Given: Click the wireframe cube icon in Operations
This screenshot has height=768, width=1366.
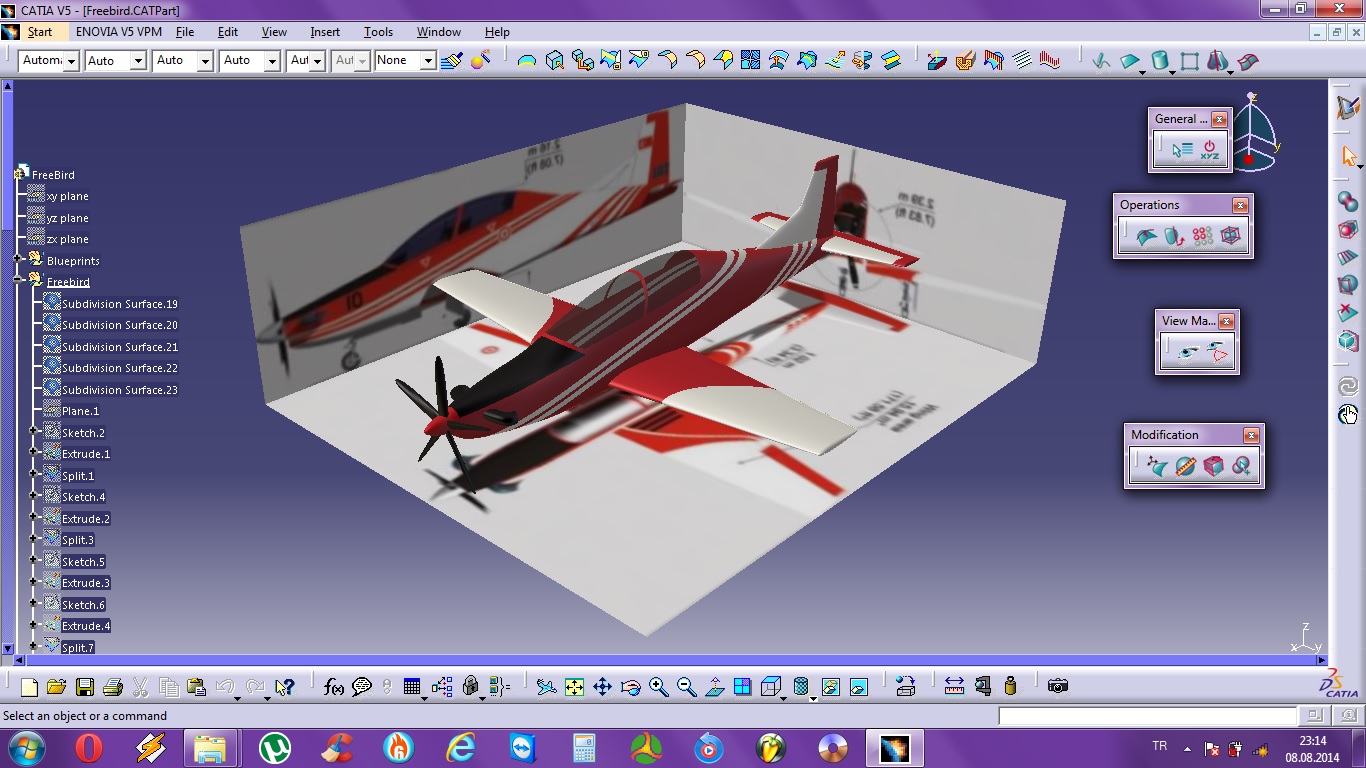Looking at the screenshot, I should pyautogui.click(x=1230, y=236).
